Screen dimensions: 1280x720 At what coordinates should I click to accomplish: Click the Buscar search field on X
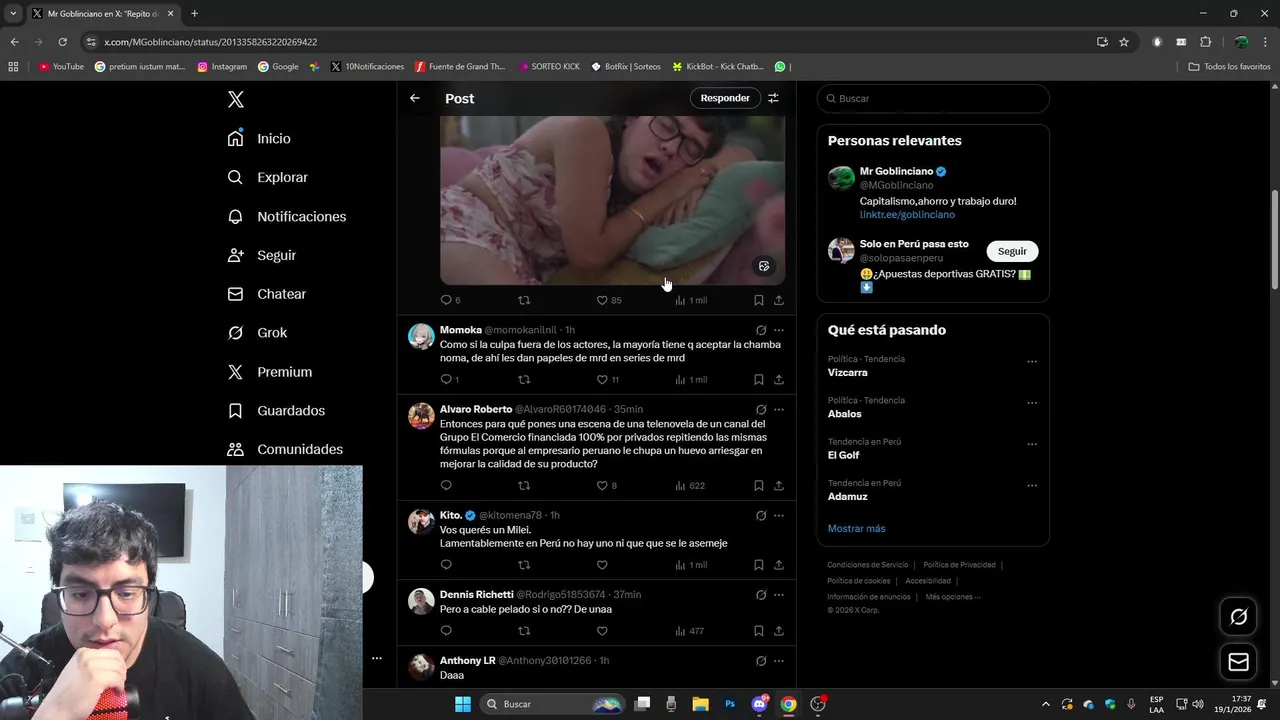coord(933,99)
